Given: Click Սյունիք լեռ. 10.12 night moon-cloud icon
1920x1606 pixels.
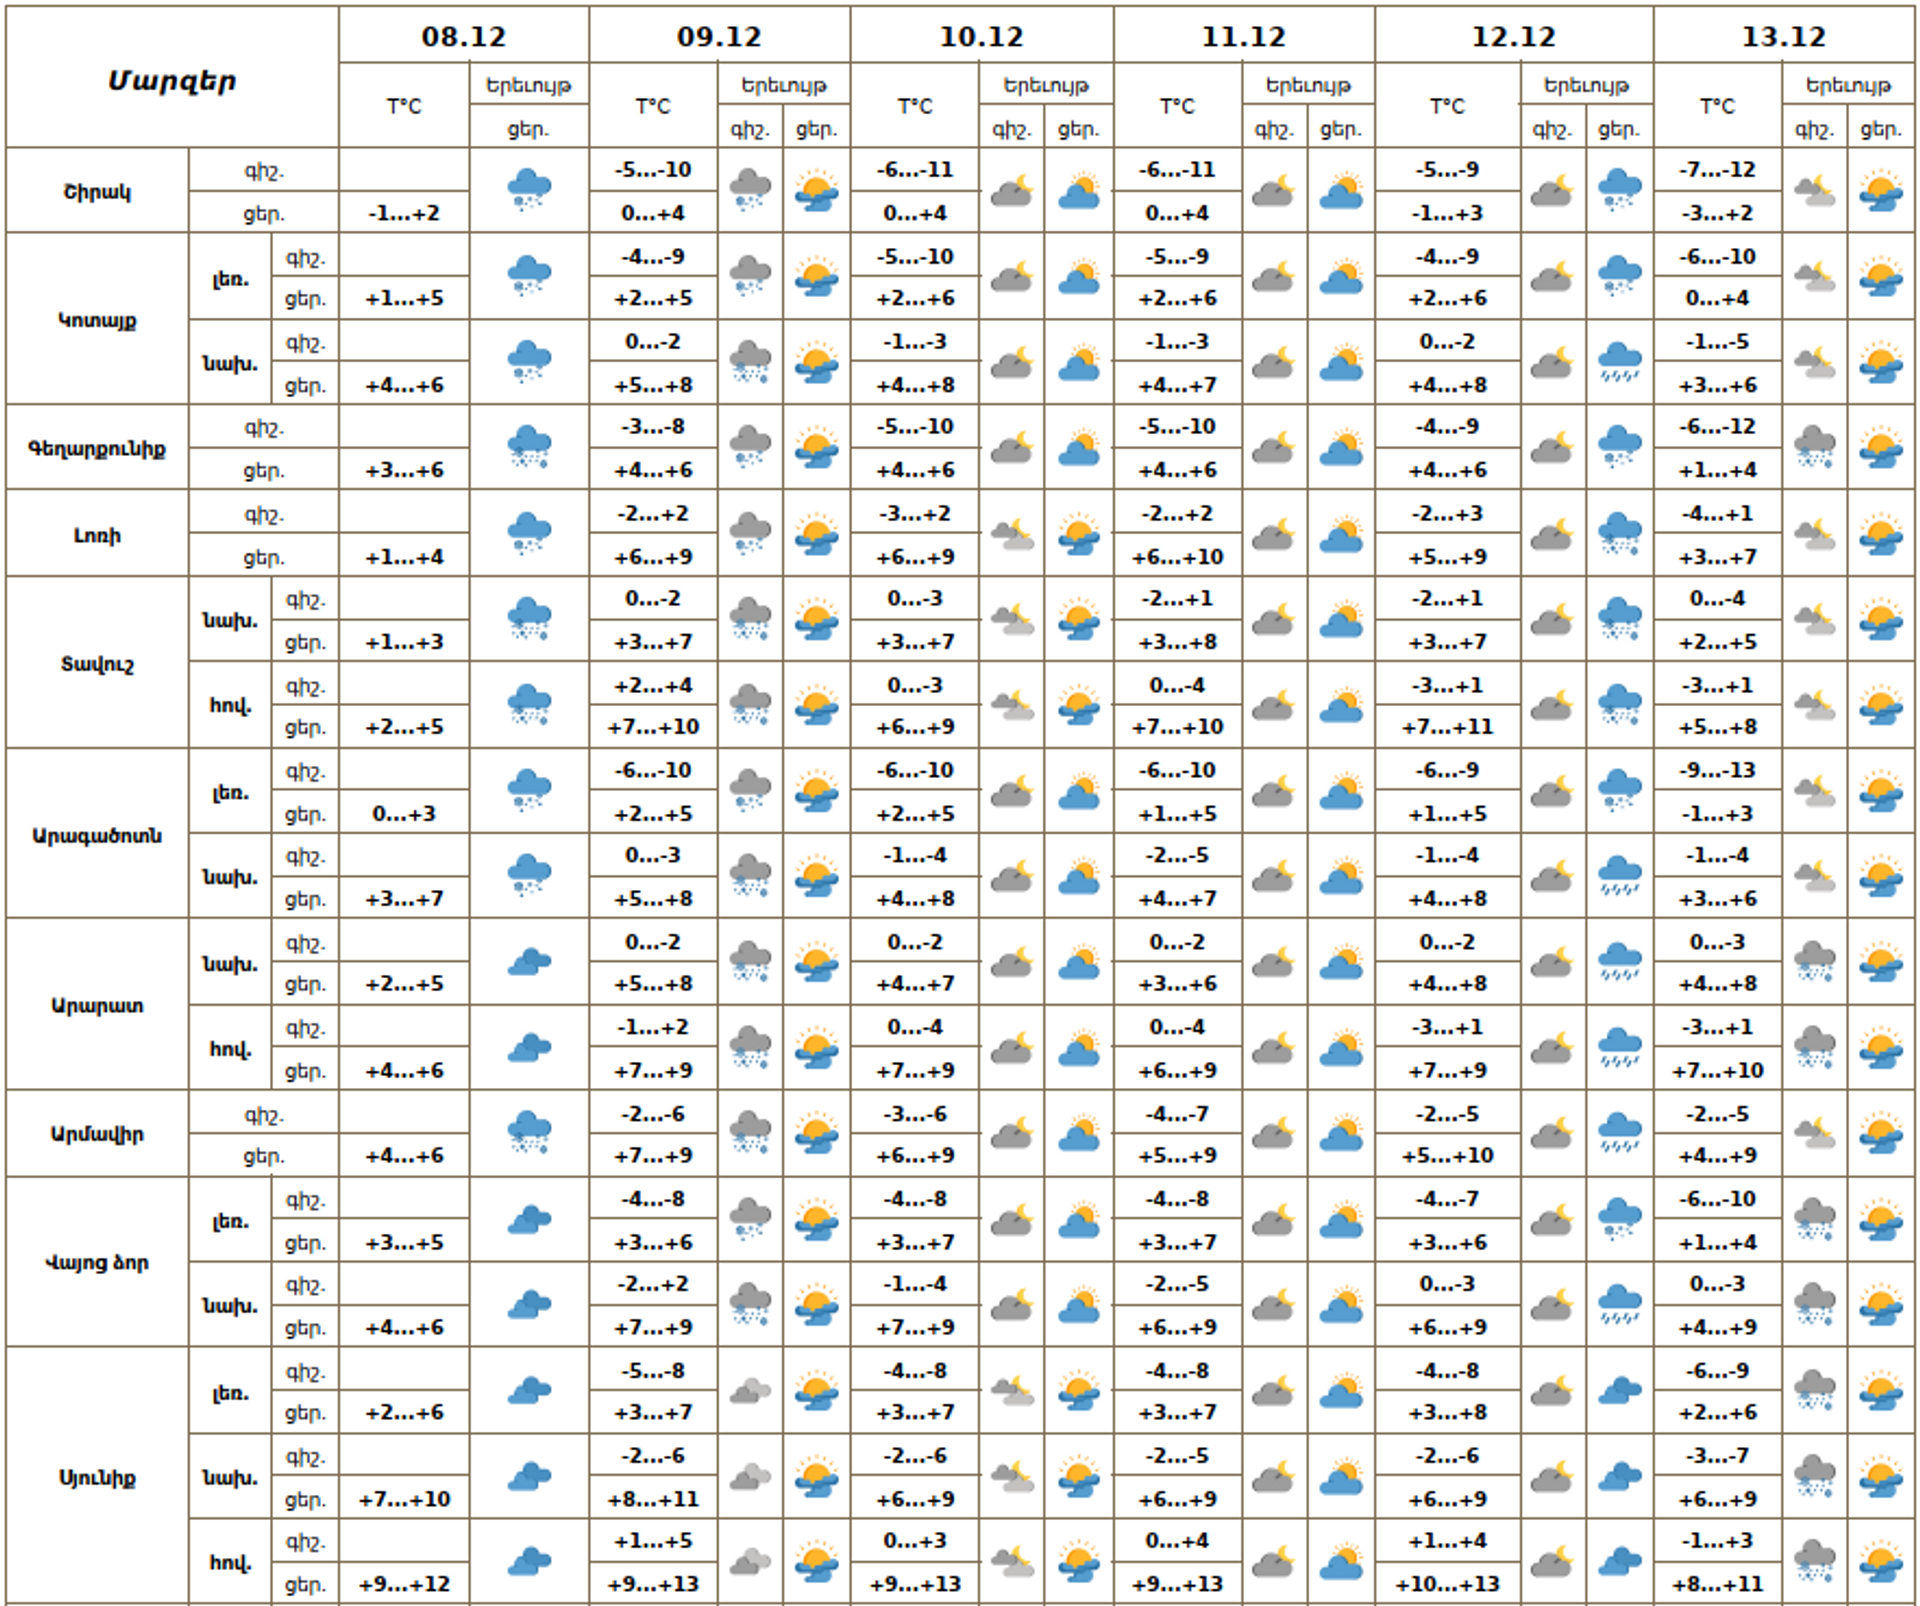Looking at the screenshot, I should 1012,1390.
